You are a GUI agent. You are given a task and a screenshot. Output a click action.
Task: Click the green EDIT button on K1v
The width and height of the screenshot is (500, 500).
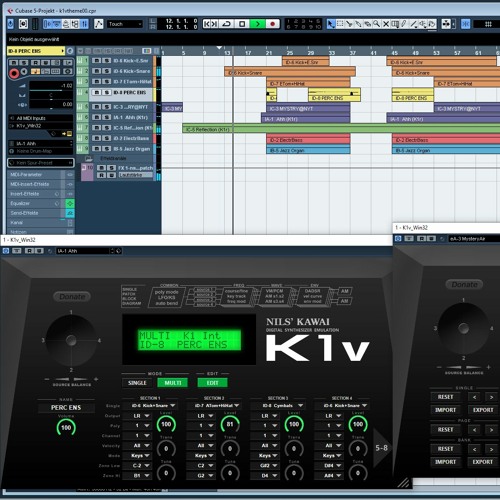(x=213, y=383)
